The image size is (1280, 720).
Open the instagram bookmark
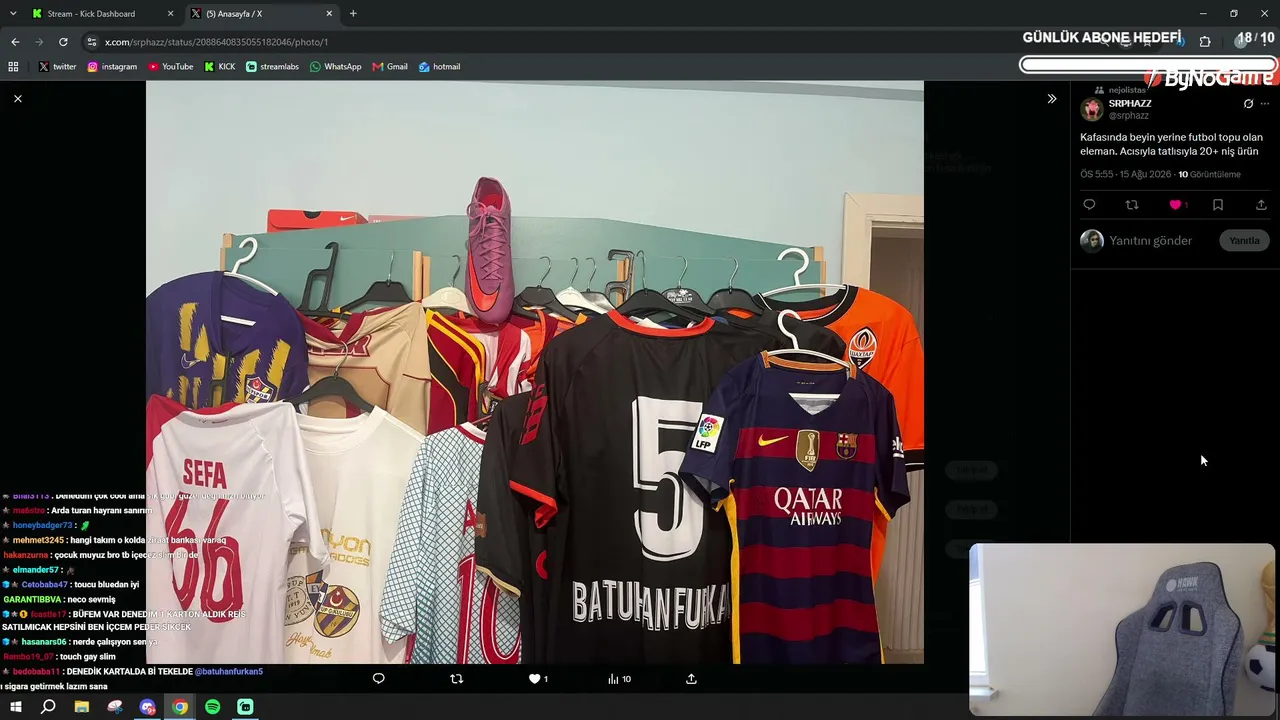[x=112, y=67]
